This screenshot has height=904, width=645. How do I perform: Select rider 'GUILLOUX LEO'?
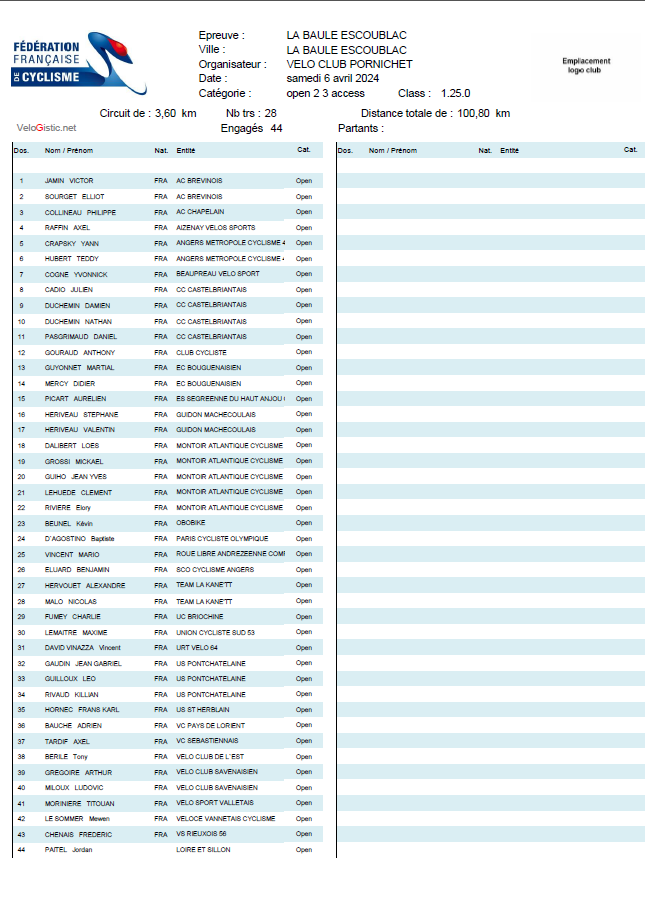coord(70,679)
